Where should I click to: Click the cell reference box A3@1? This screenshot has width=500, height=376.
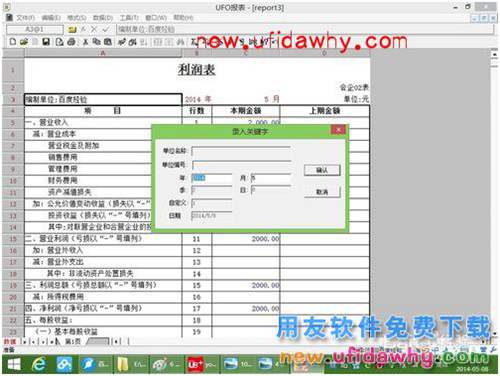(x=35, y=30)
